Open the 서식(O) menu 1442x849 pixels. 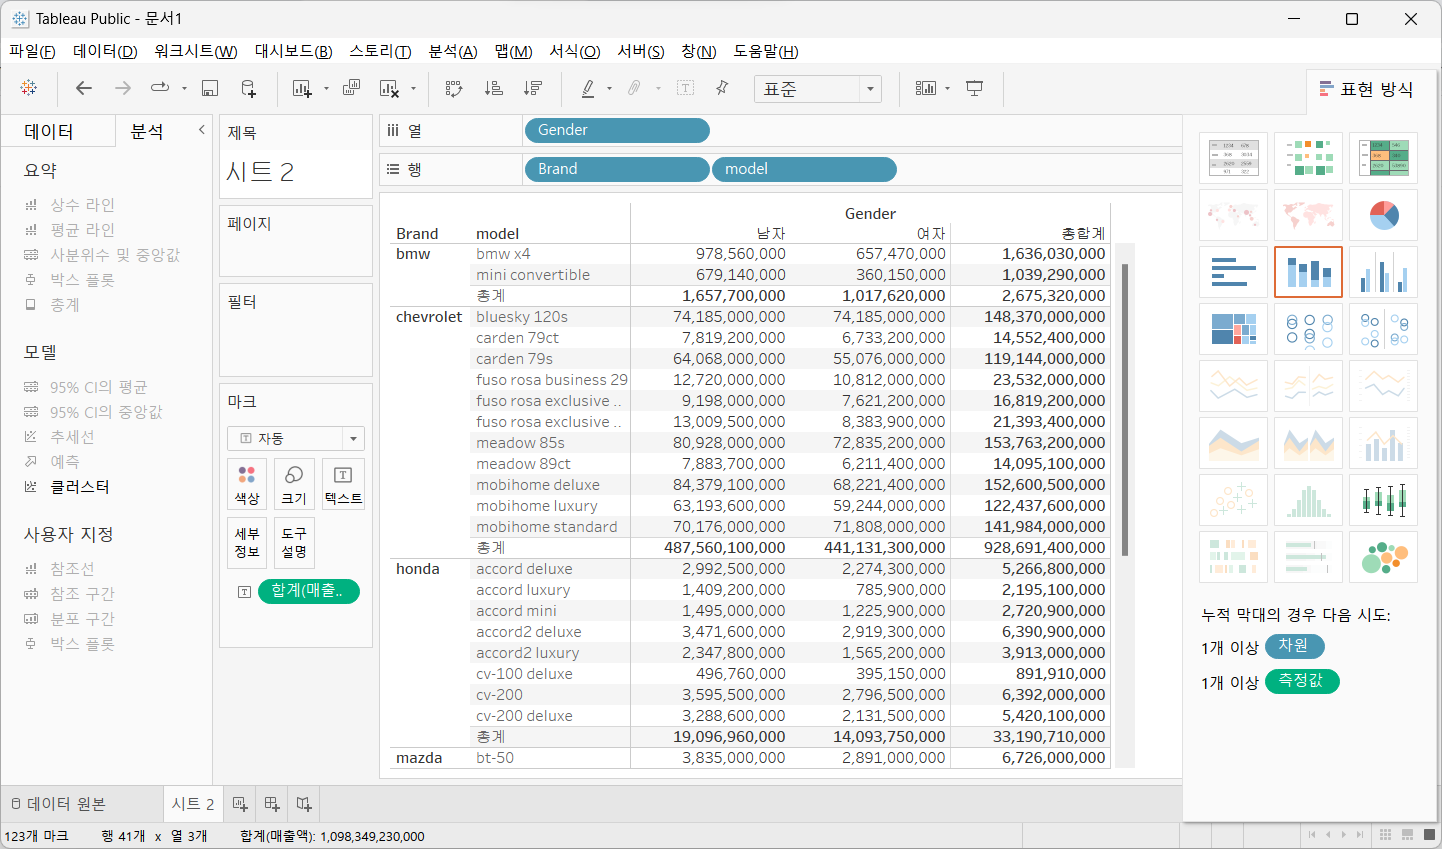[575, 51]
